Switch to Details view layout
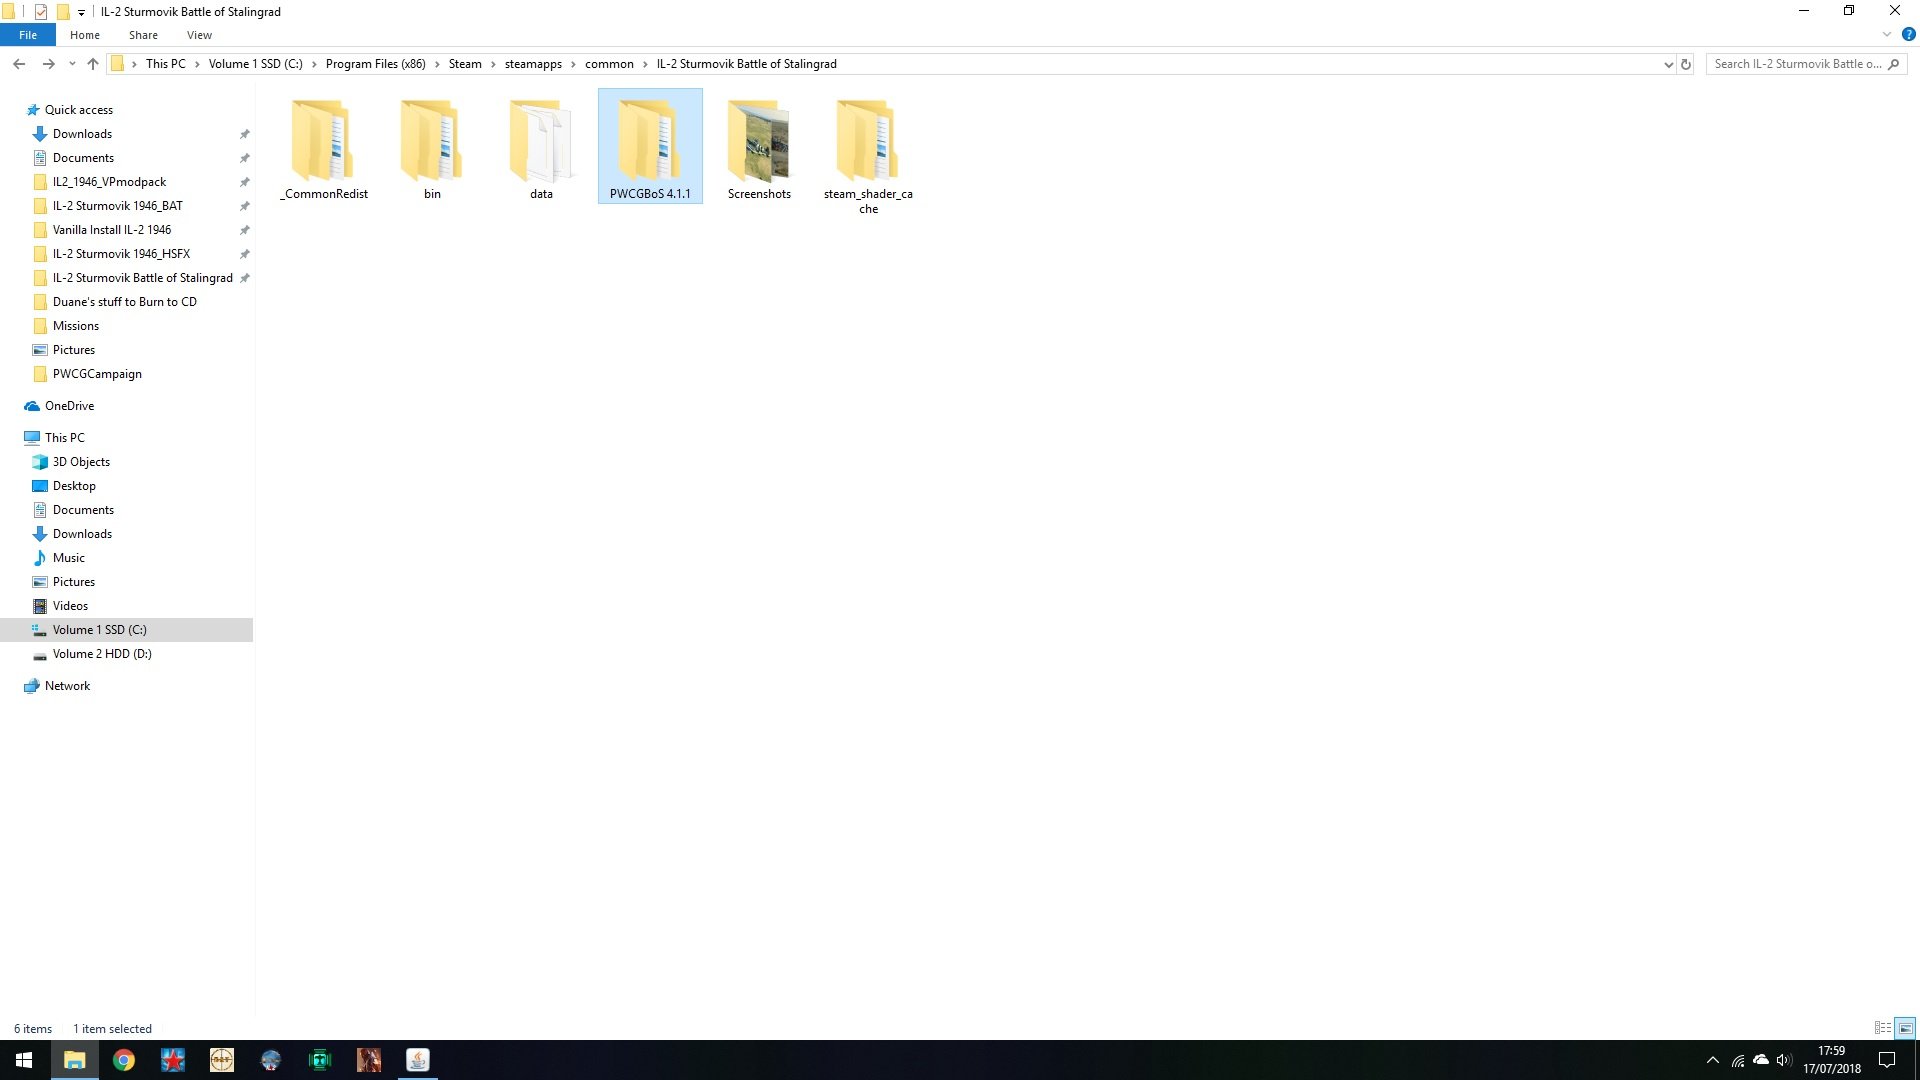The width and height of the screenshot is (1920, 1080). 1883,1028
